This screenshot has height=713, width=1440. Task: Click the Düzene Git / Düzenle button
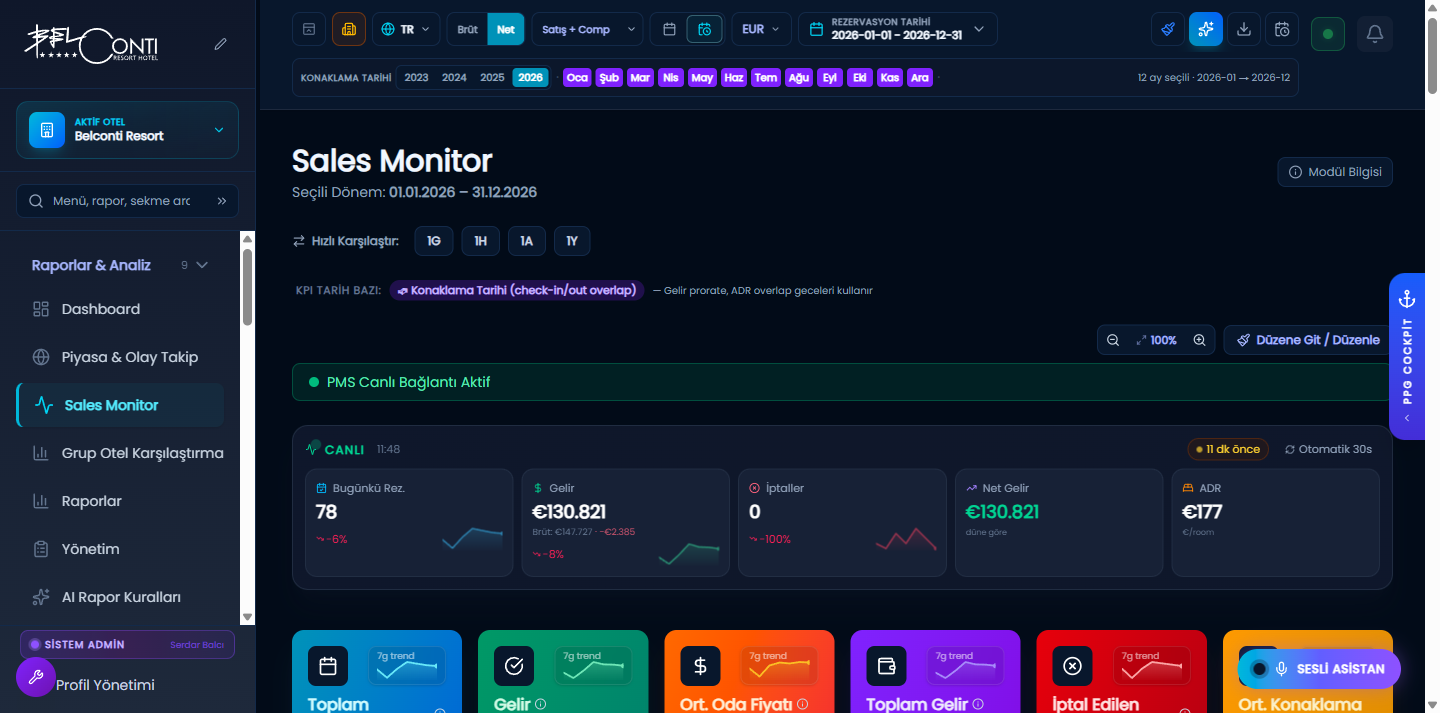point(1308,340)
